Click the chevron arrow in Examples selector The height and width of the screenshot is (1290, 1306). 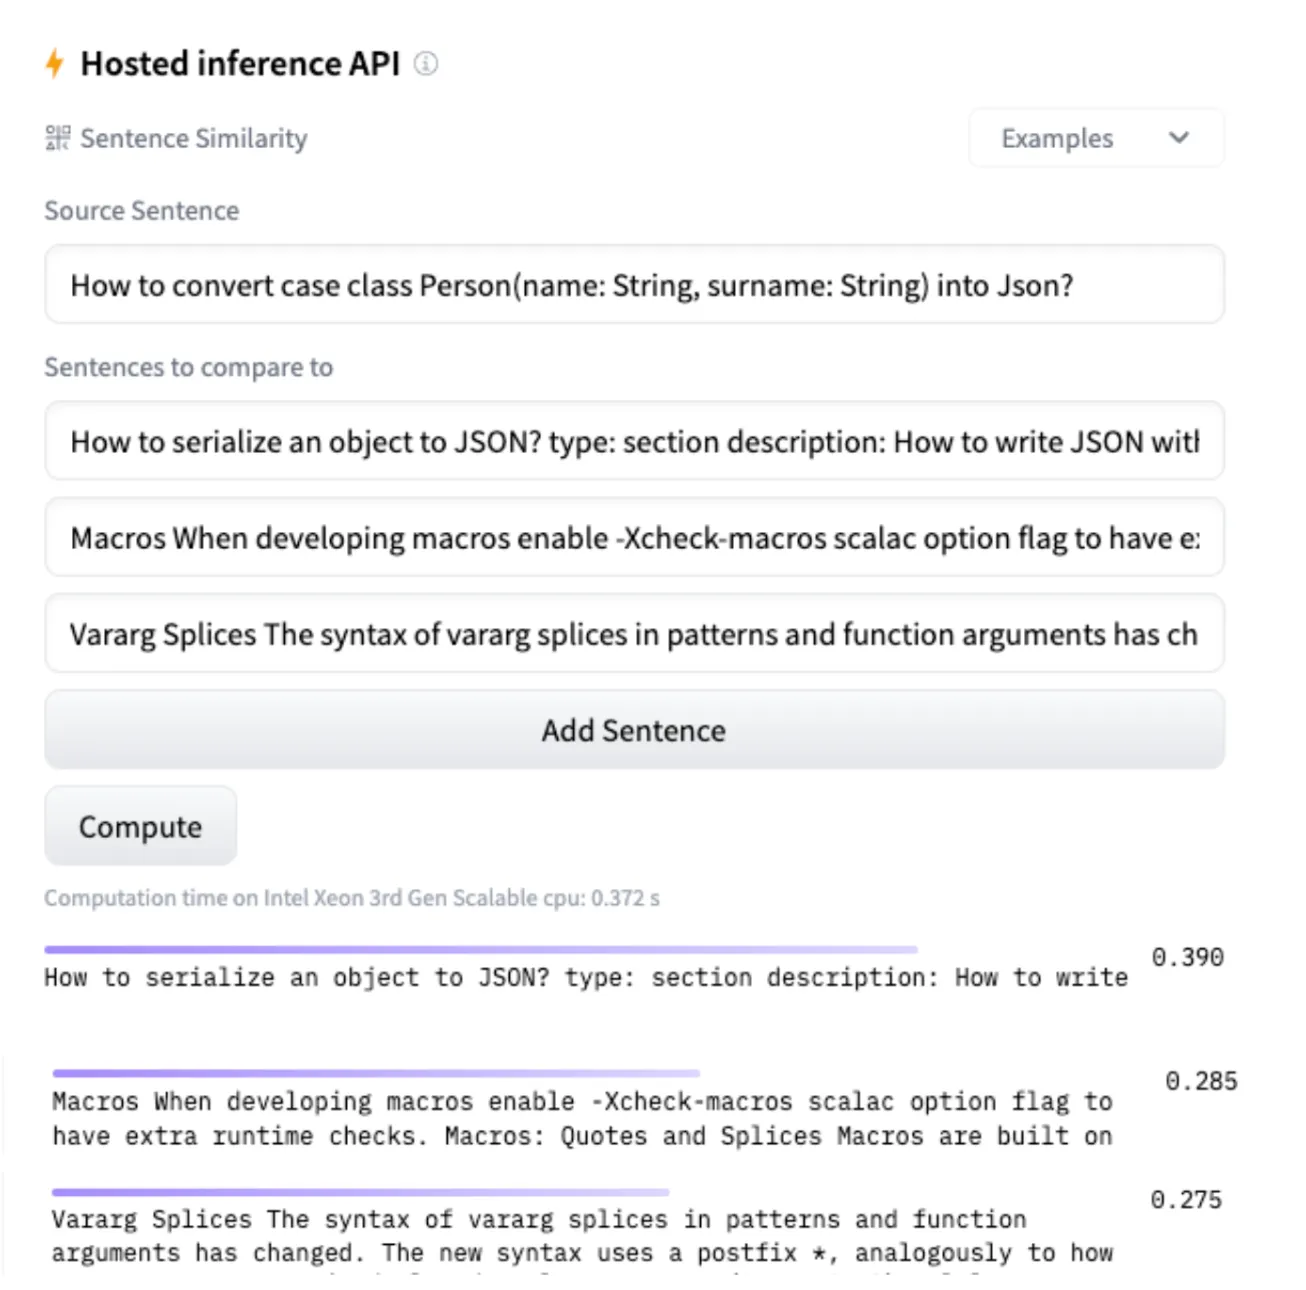[x=1179, y=138]
